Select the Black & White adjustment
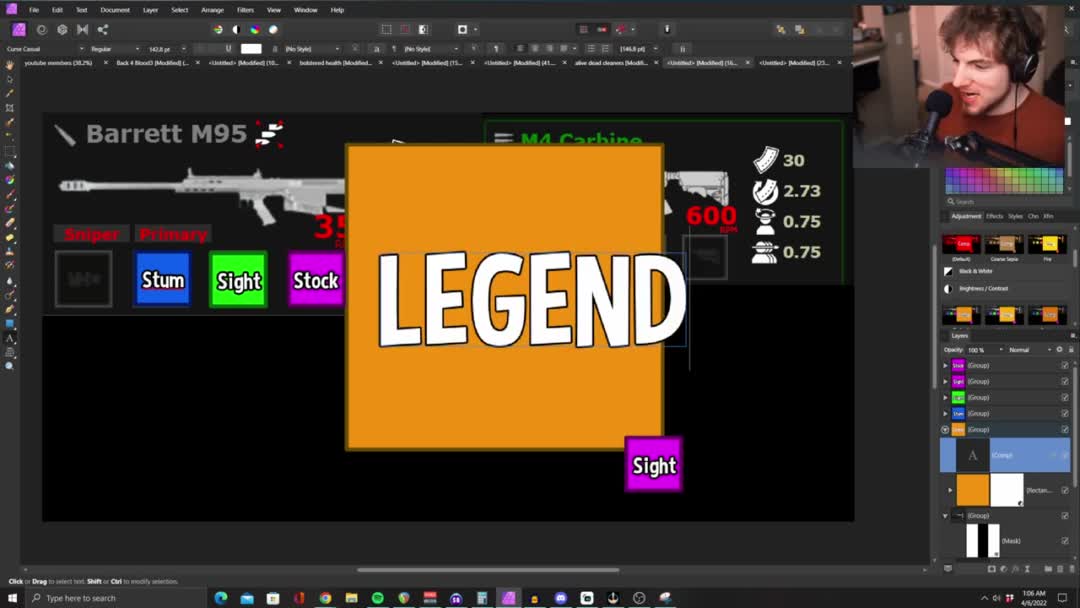This screenshot has width=1080, height=608. pos(975,271)
